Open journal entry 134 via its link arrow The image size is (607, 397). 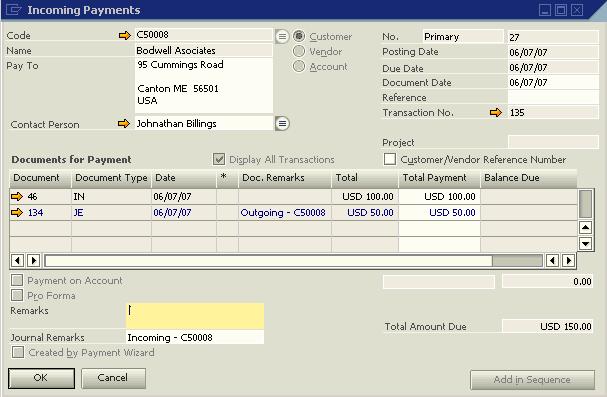pos(17,212)
